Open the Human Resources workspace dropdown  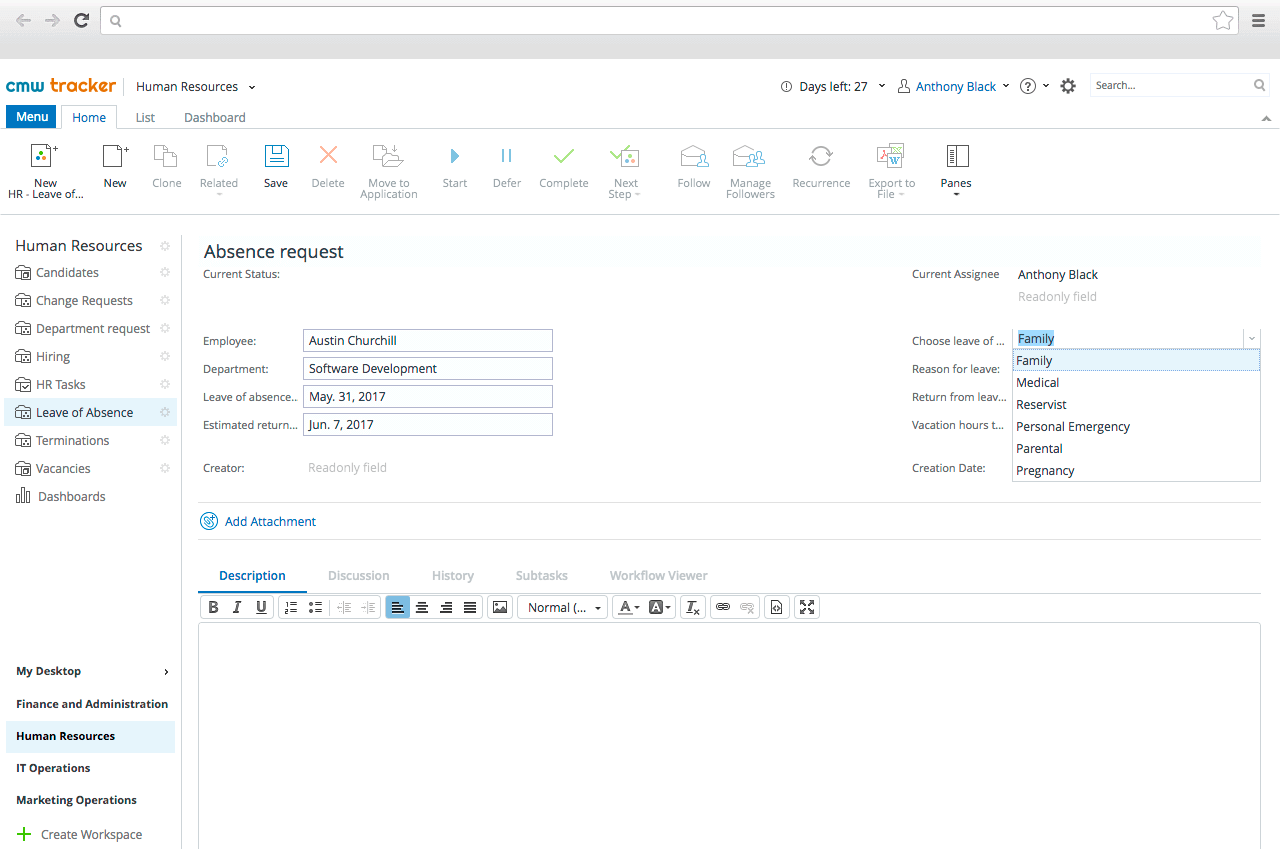252,87
